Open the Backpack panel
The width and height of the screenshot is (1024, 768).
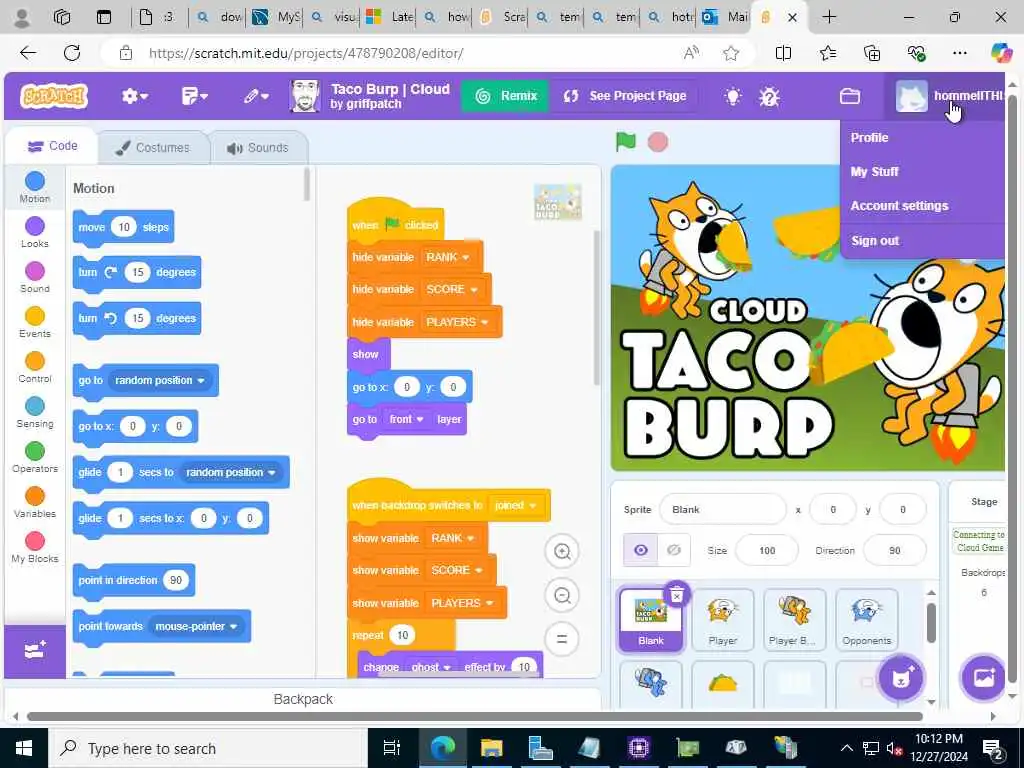(303, 699)
